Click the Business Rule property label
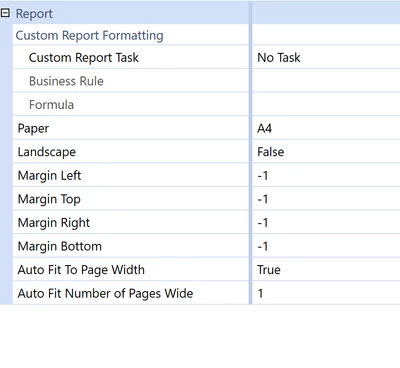The height and width of the screenshot is (368, 400). tap(66, 81)
